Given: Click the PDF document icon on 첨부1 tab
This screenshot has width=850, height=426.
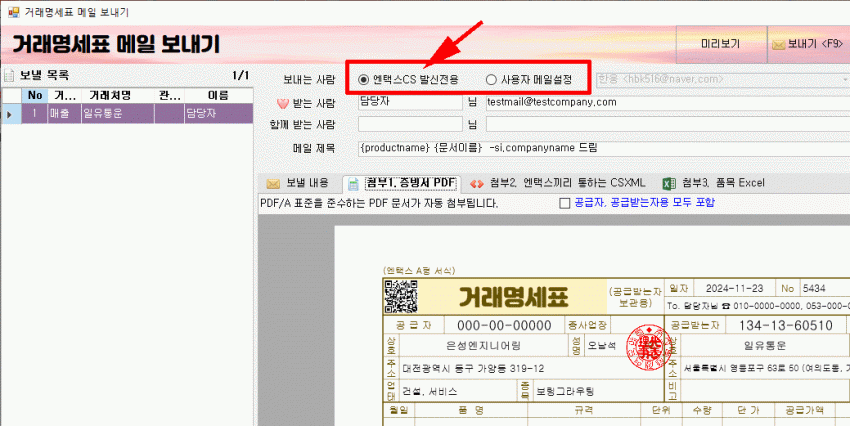Looking at the screenshot, I should click(354, 183).
